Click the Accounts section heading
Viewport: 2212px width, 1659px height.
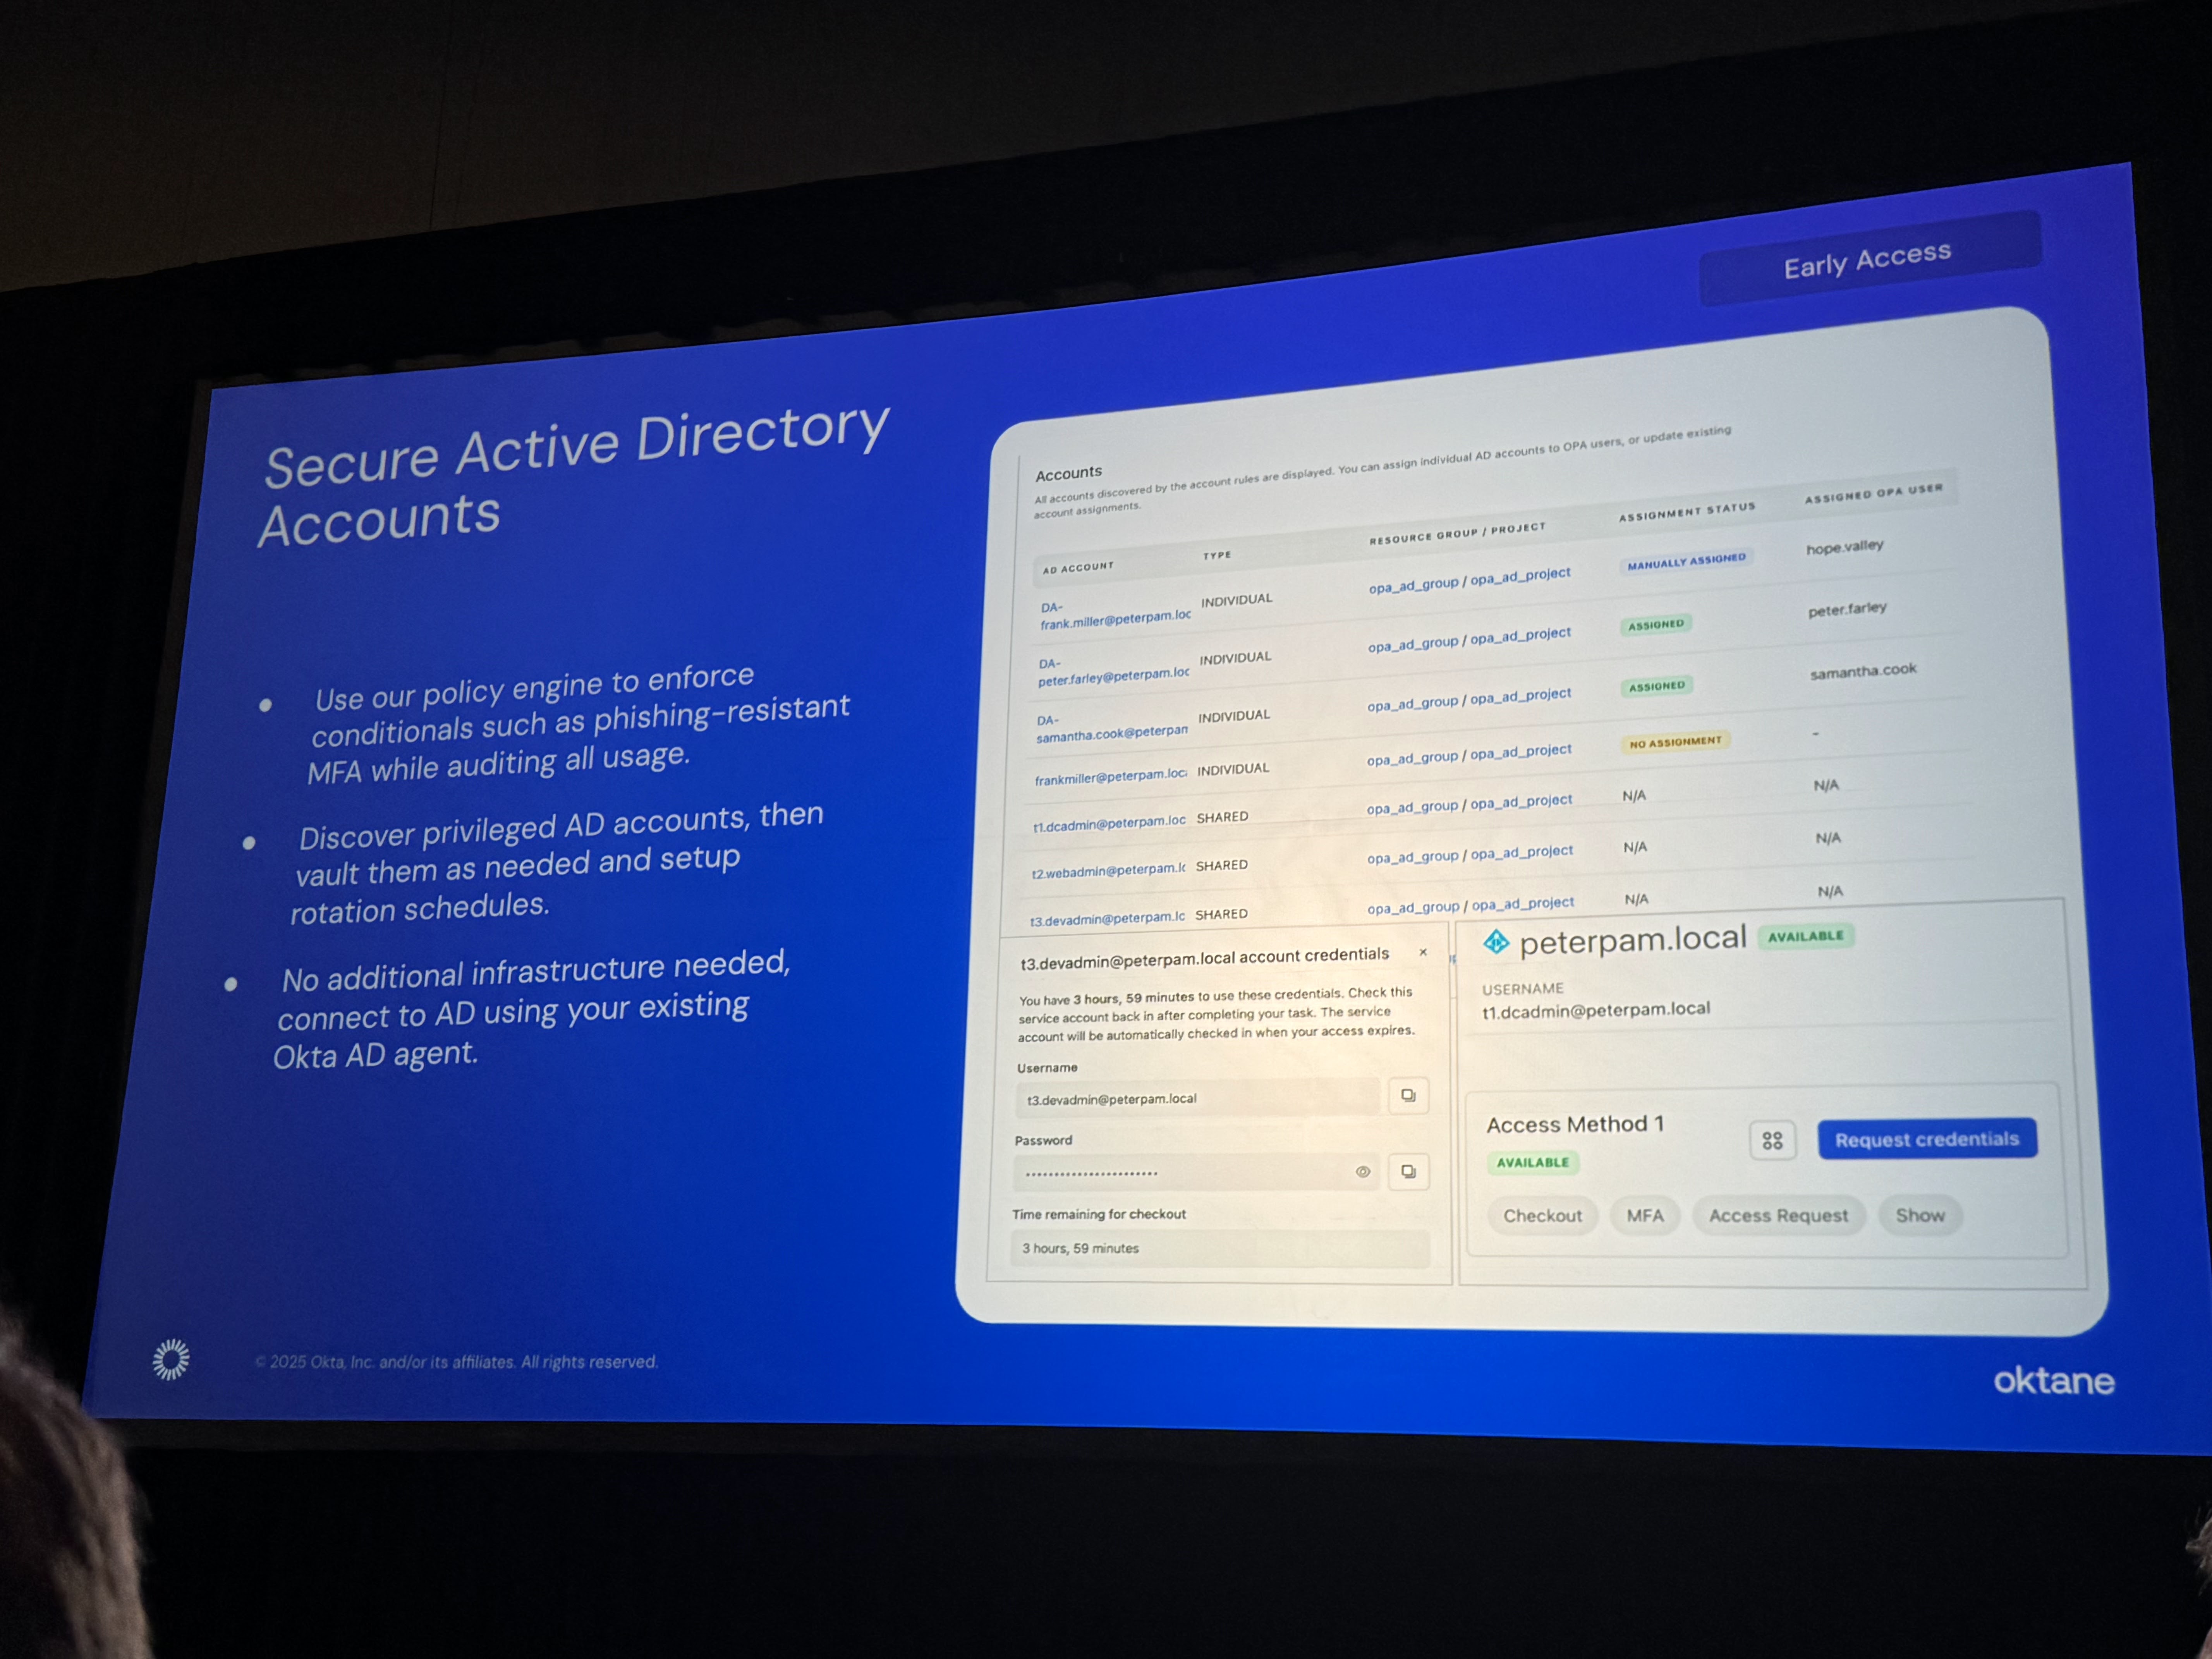click(1068, 473)
